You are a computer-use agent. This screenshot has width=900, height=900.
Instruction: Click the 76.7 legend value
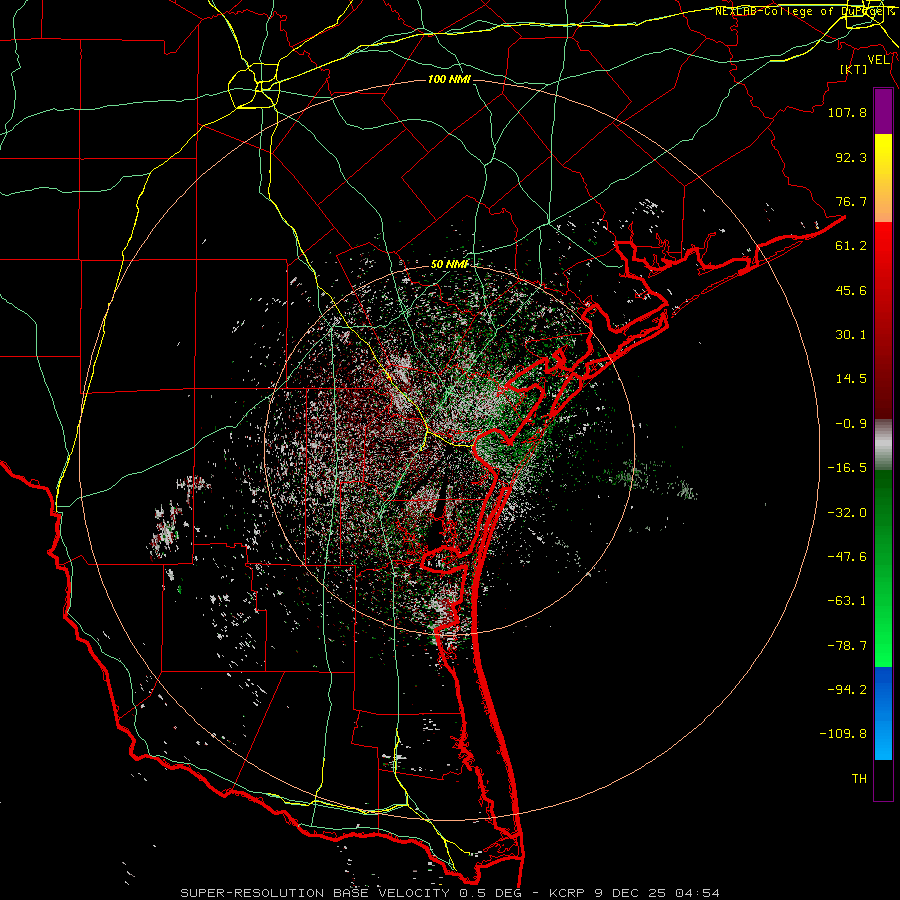(851, 201)
